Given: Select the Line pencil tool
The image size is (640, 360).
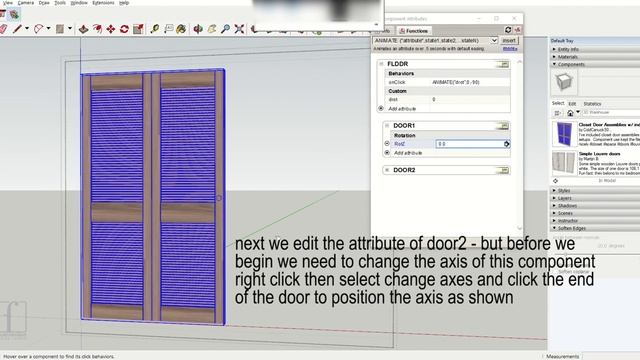Looking at the screenshot, I should (x=17, y=29).
